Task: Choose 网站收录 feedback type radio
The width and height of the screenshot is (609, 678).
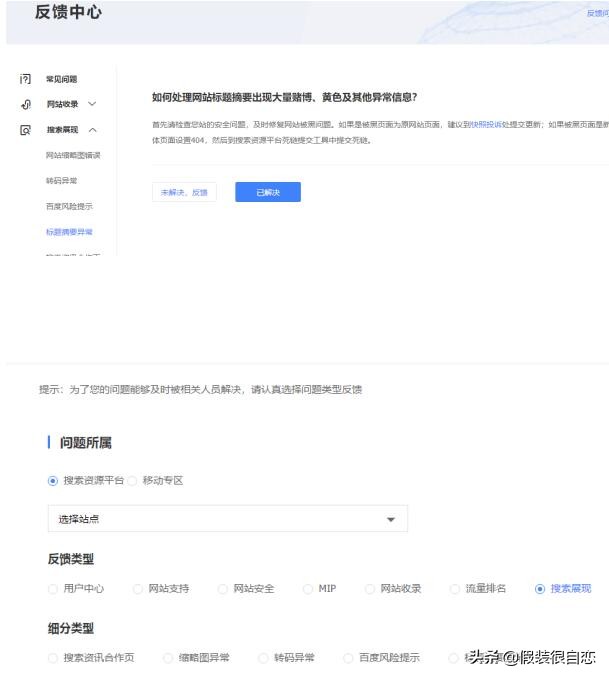Action: click(x=370, y=589)
